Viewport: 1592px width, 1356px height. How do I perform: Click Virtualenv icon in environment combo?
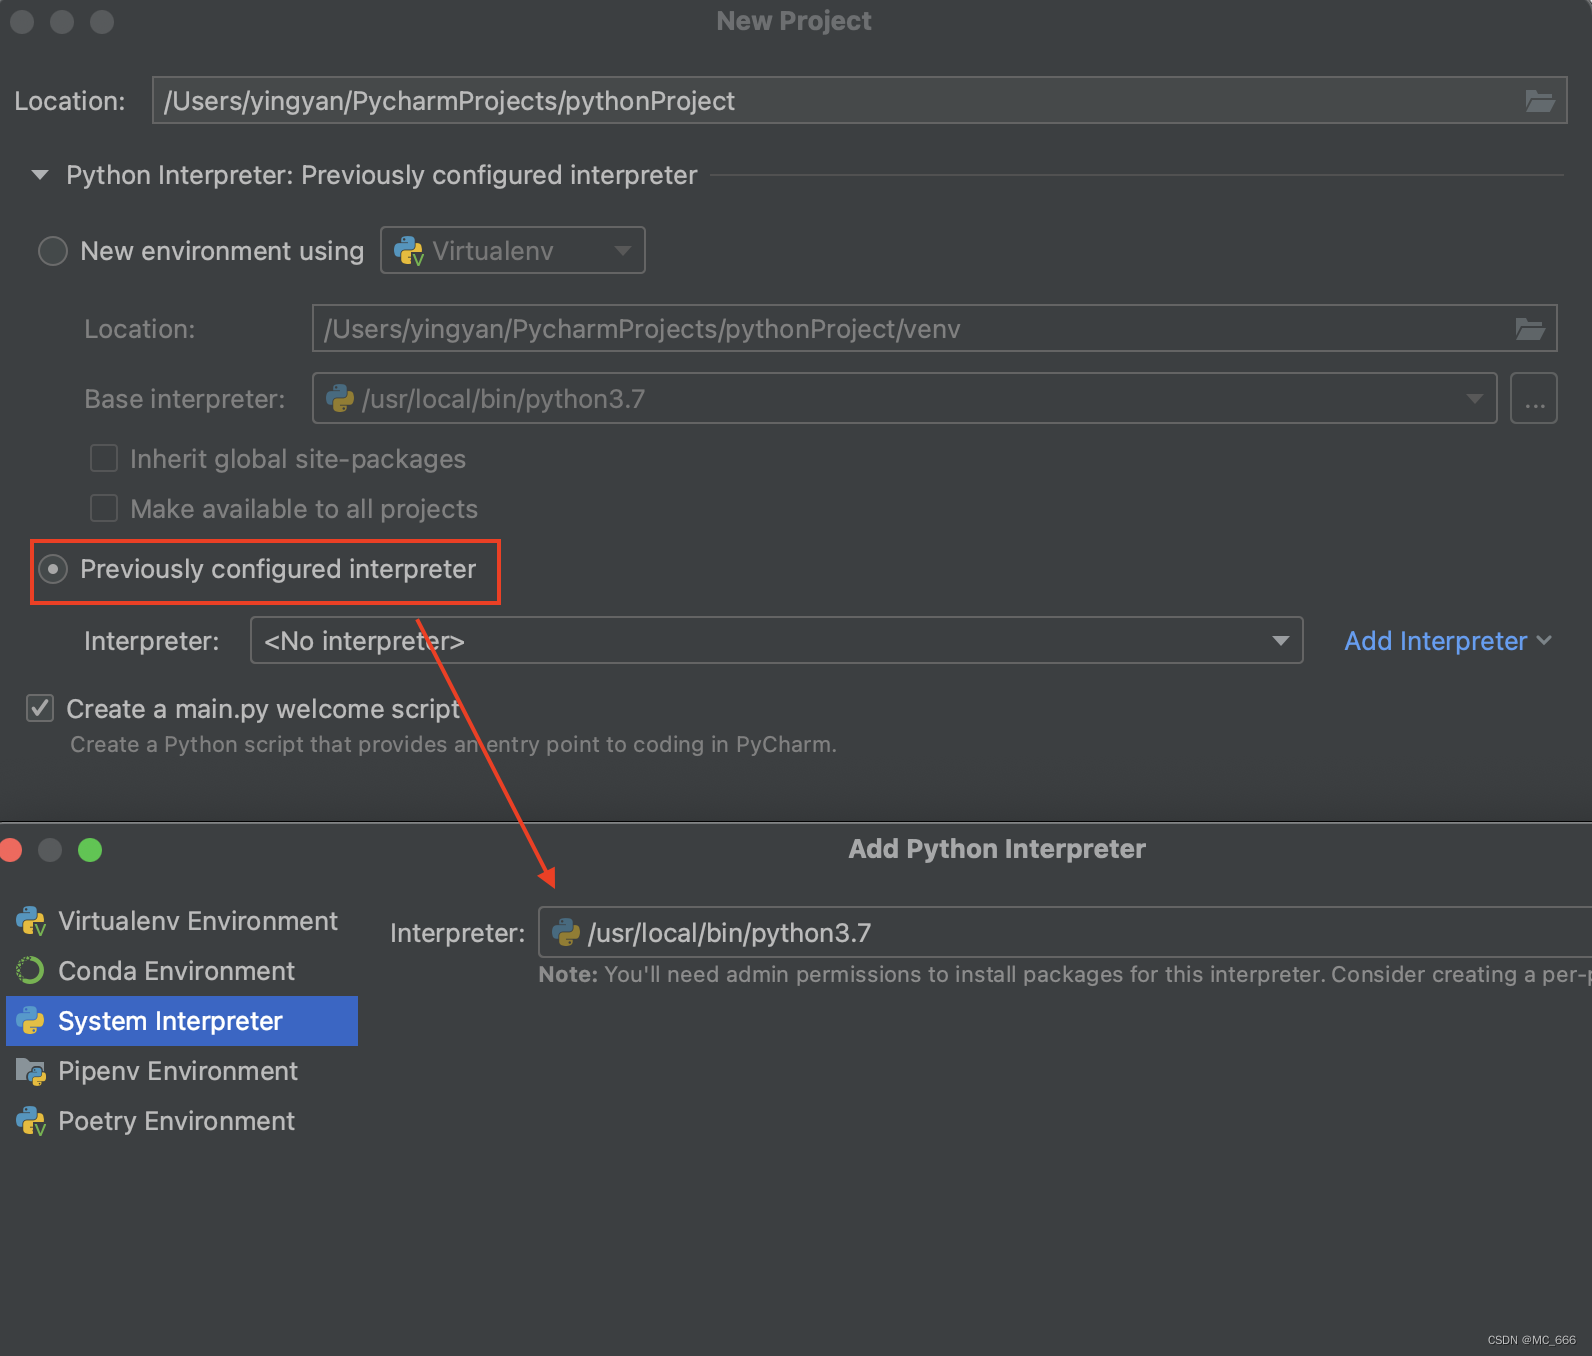click(409, 251)
